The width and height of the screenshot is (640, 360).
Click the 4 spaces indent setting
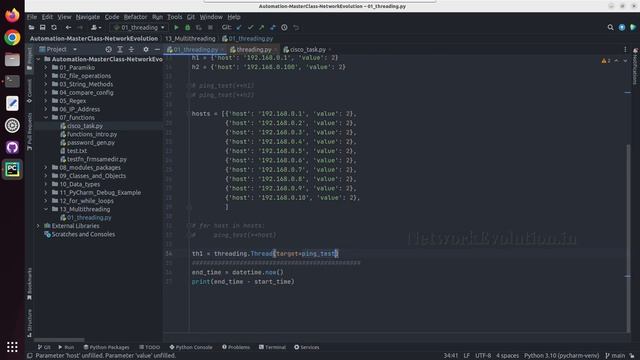tap(507, 356)
